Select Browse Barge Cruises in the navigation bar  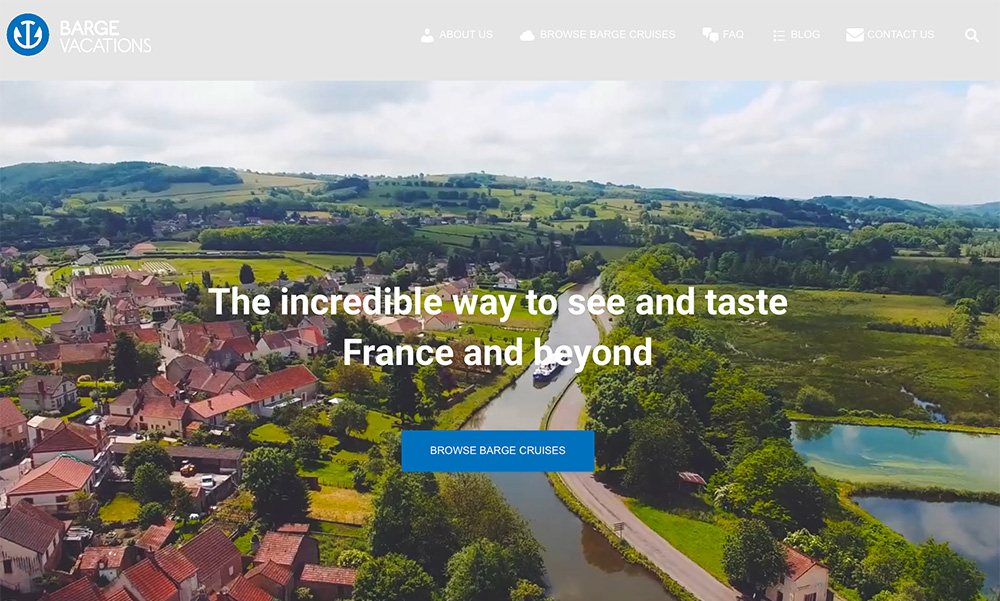607,34
